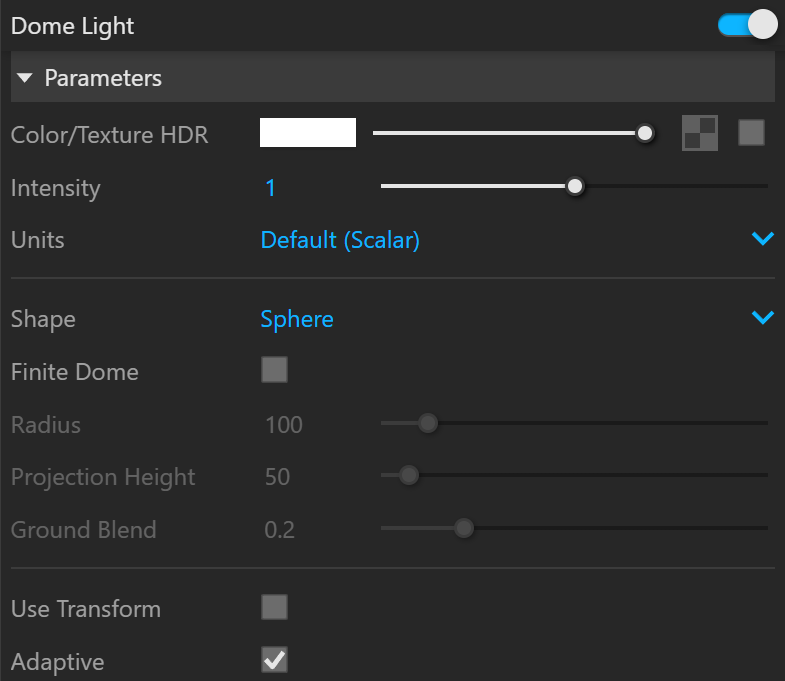Click the white Color/Texture HDR swatch

[308, 133]
